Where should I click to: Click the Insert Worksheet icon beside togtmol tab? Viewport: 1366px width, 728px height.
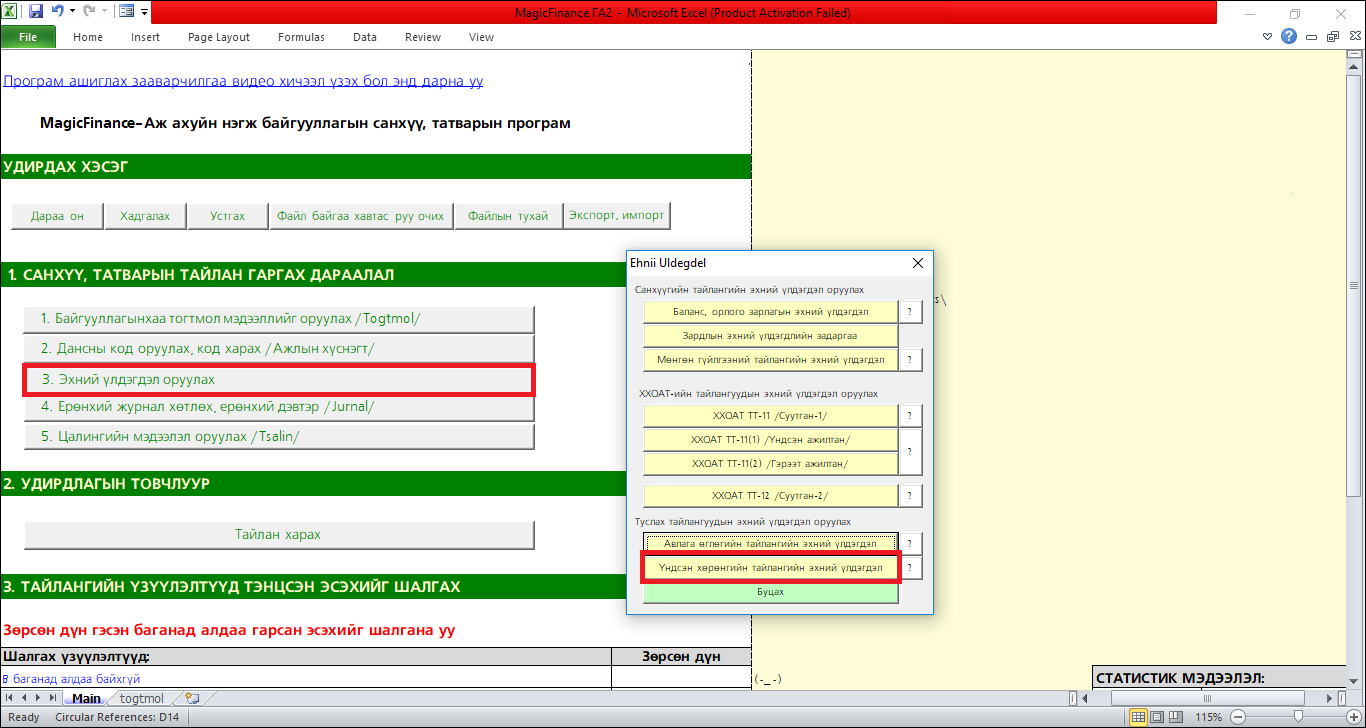coord(192,698)
